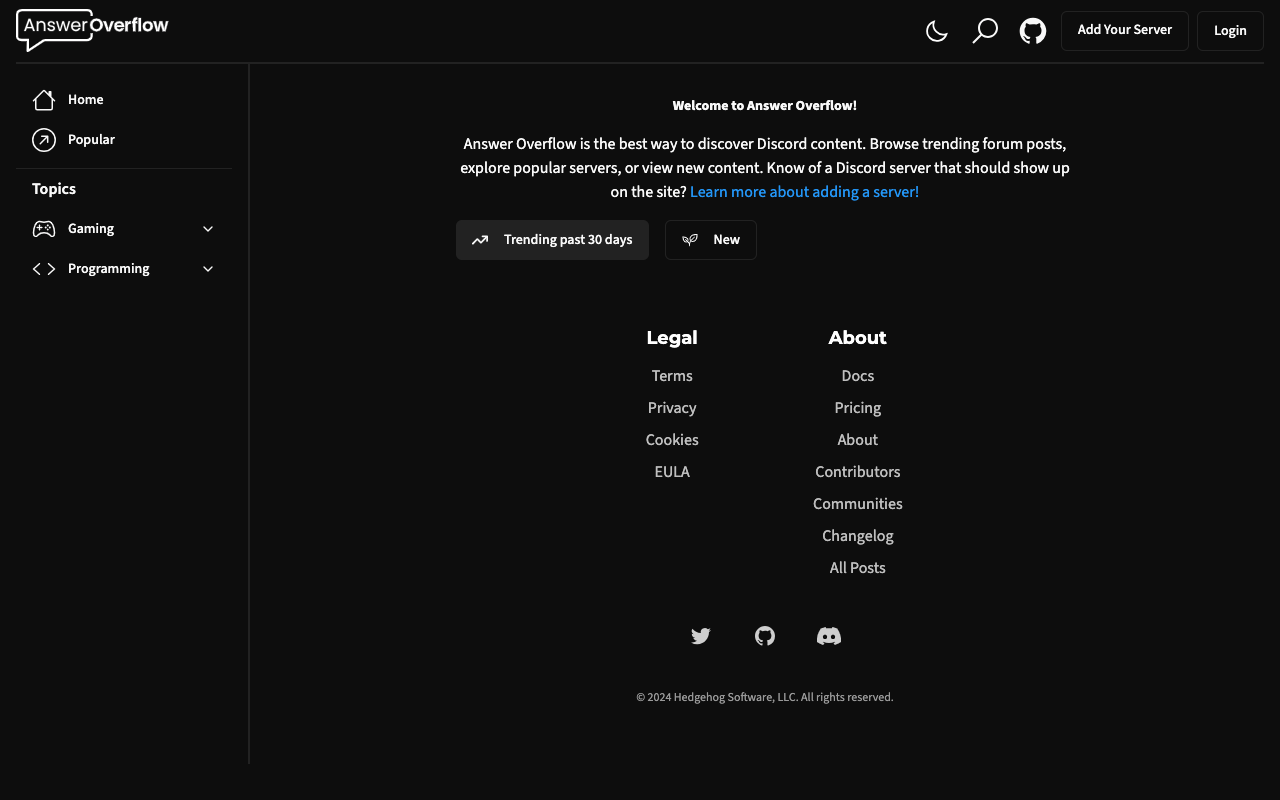Open About link below Pricing
Screen dimensions: 1280x800
point(858,440)
